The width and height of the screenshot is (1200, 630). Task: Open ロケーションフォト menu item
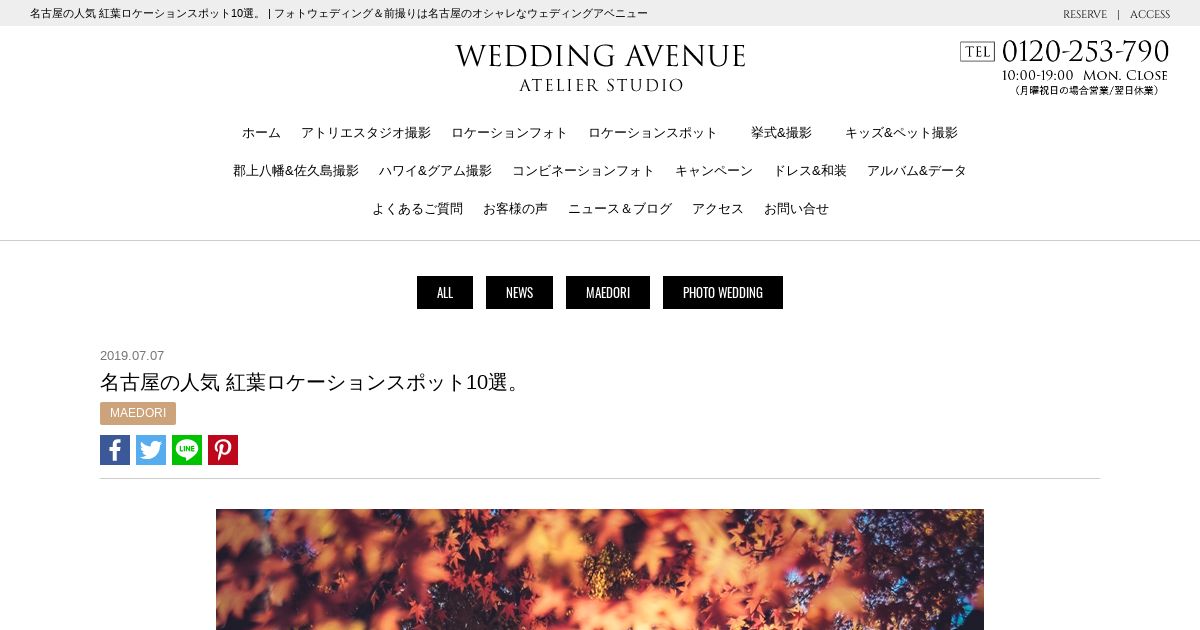pyautogui.click(x=509, y=133)
